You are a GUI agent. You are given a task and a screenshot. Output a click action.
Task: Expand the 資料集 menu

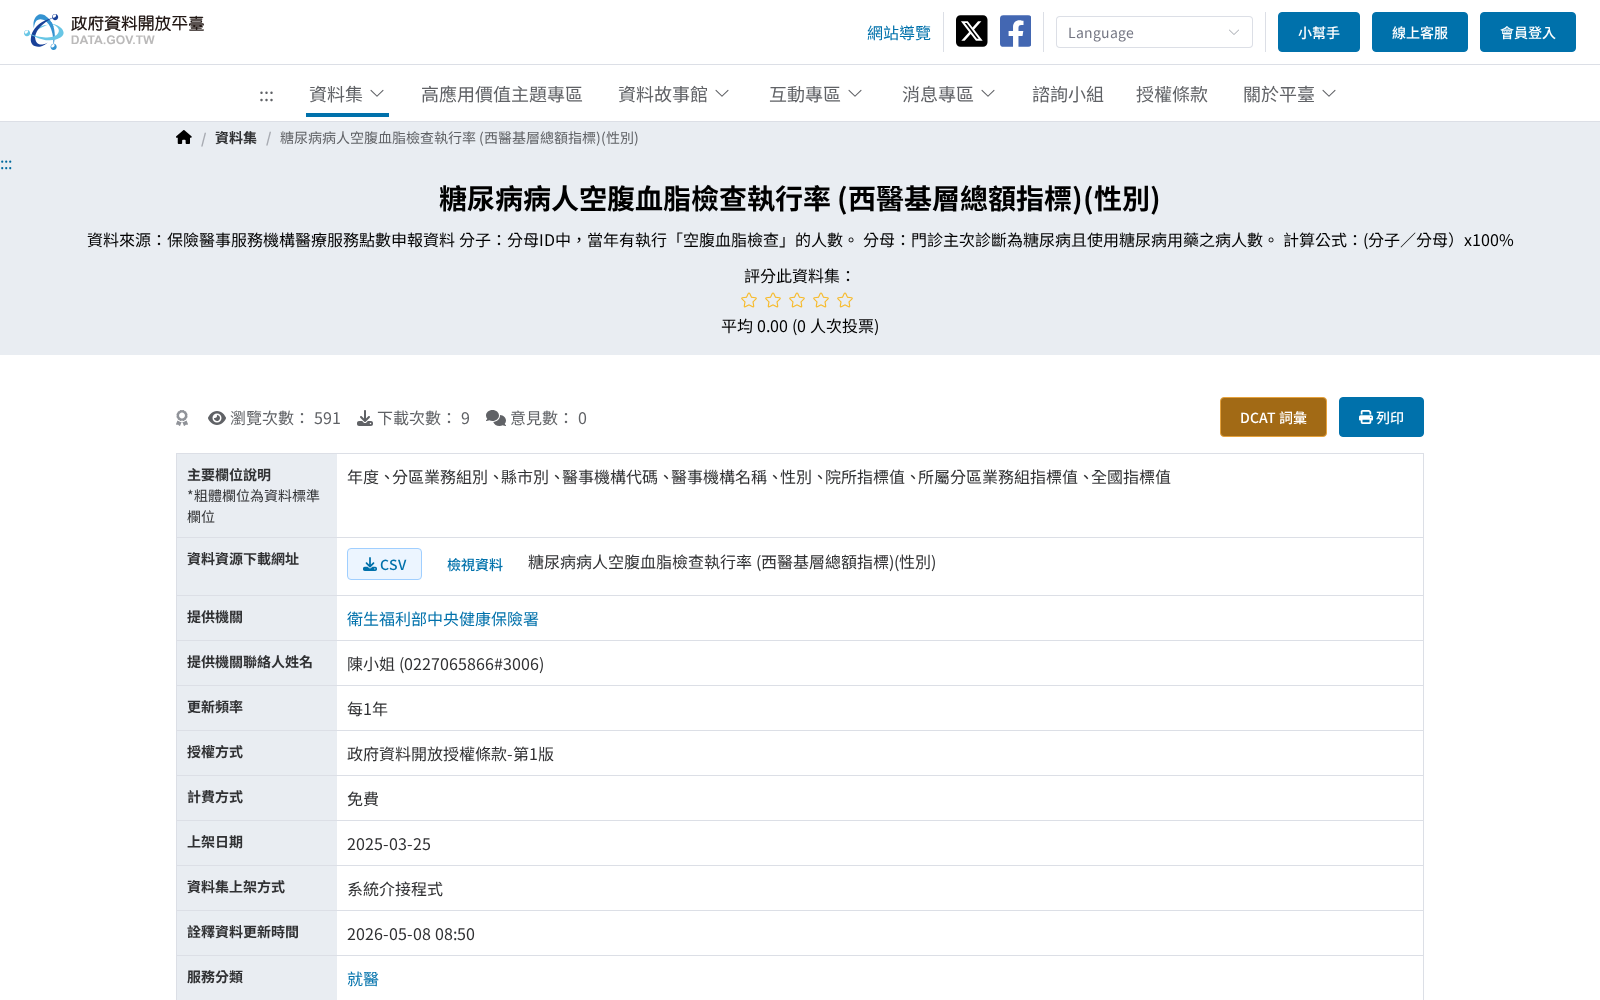[347, 94]
